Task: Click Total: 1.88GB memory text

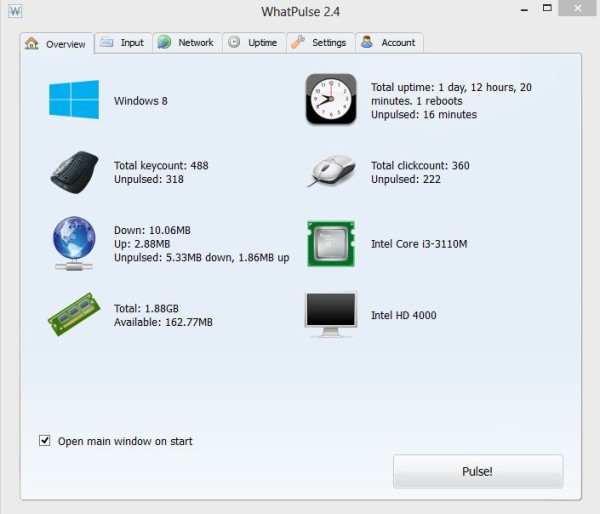Action: (x=146, y=308)
